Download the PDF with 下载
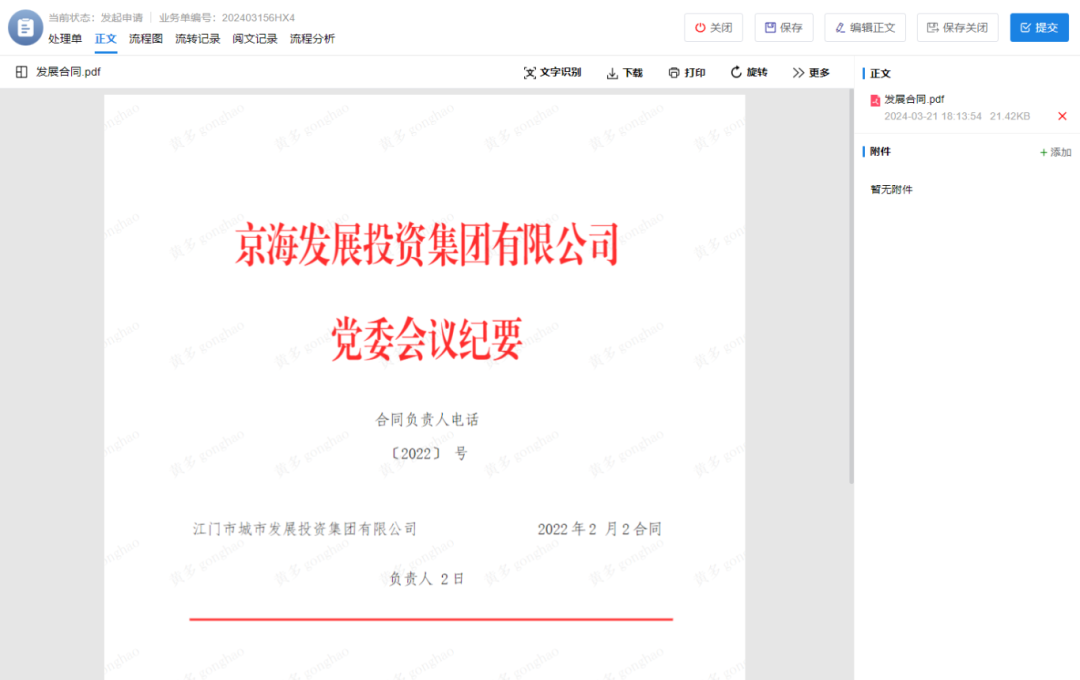1080x680 pixels. click(624, 72)
